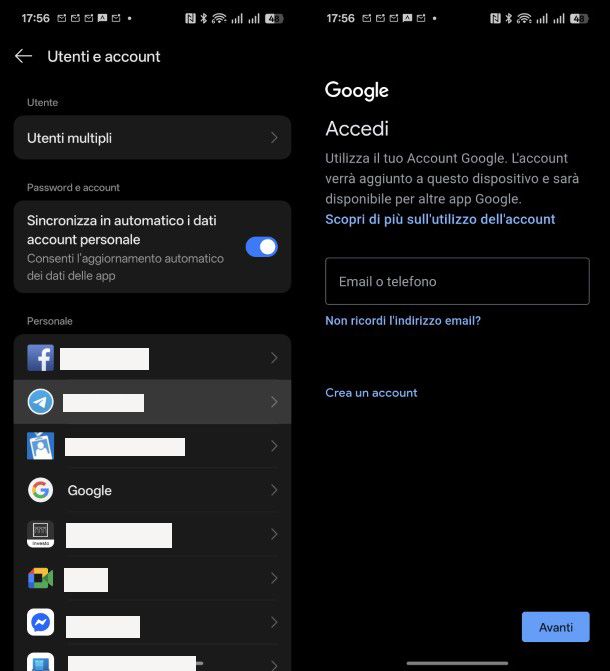Open the Google account icon

coord(41,490)
